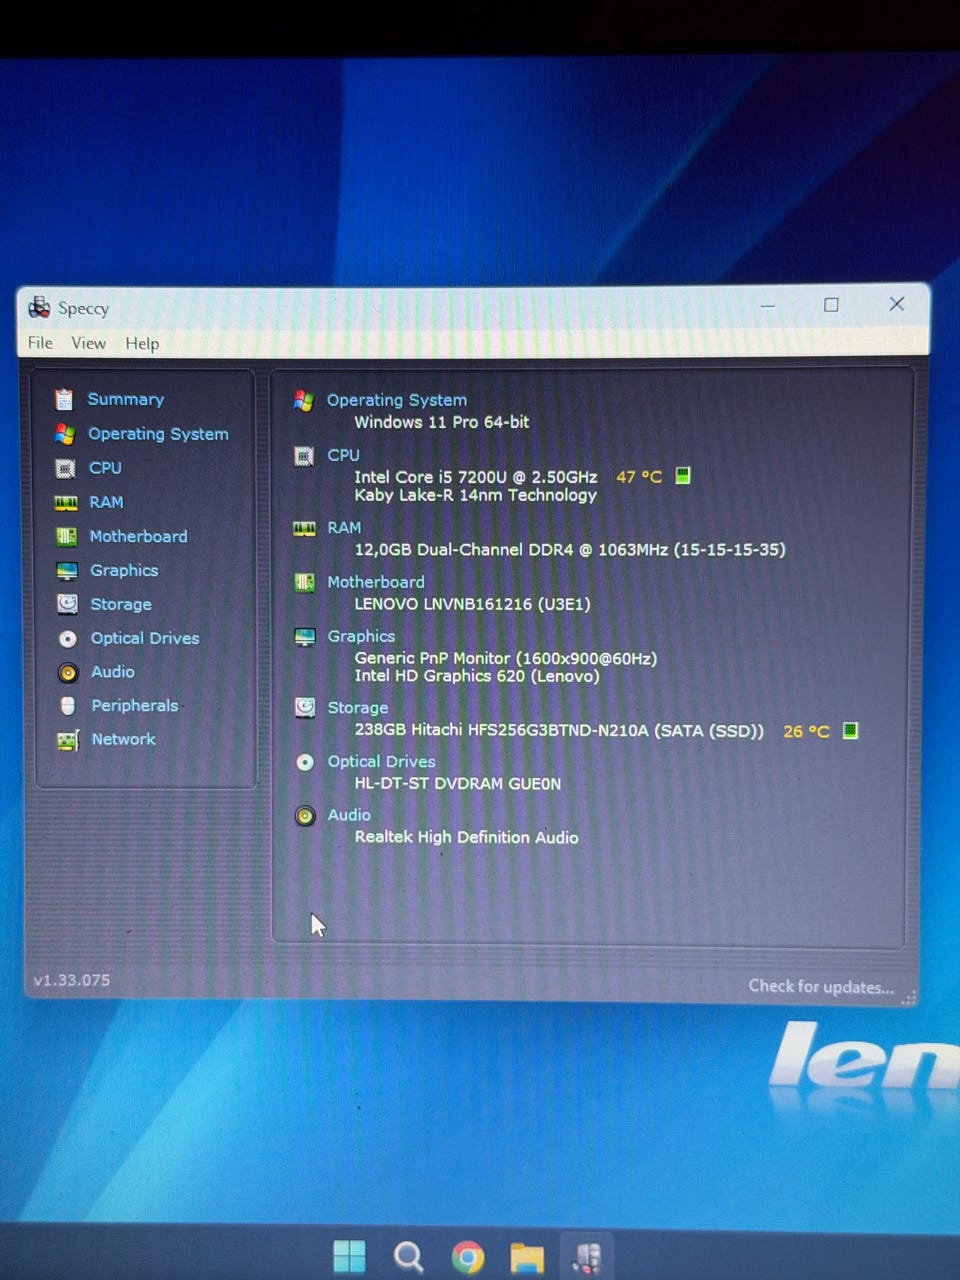The width and height of the screenshot is (960, 1280).
Task: Click the v1.33.075 version label
Action: pos(72,981)
